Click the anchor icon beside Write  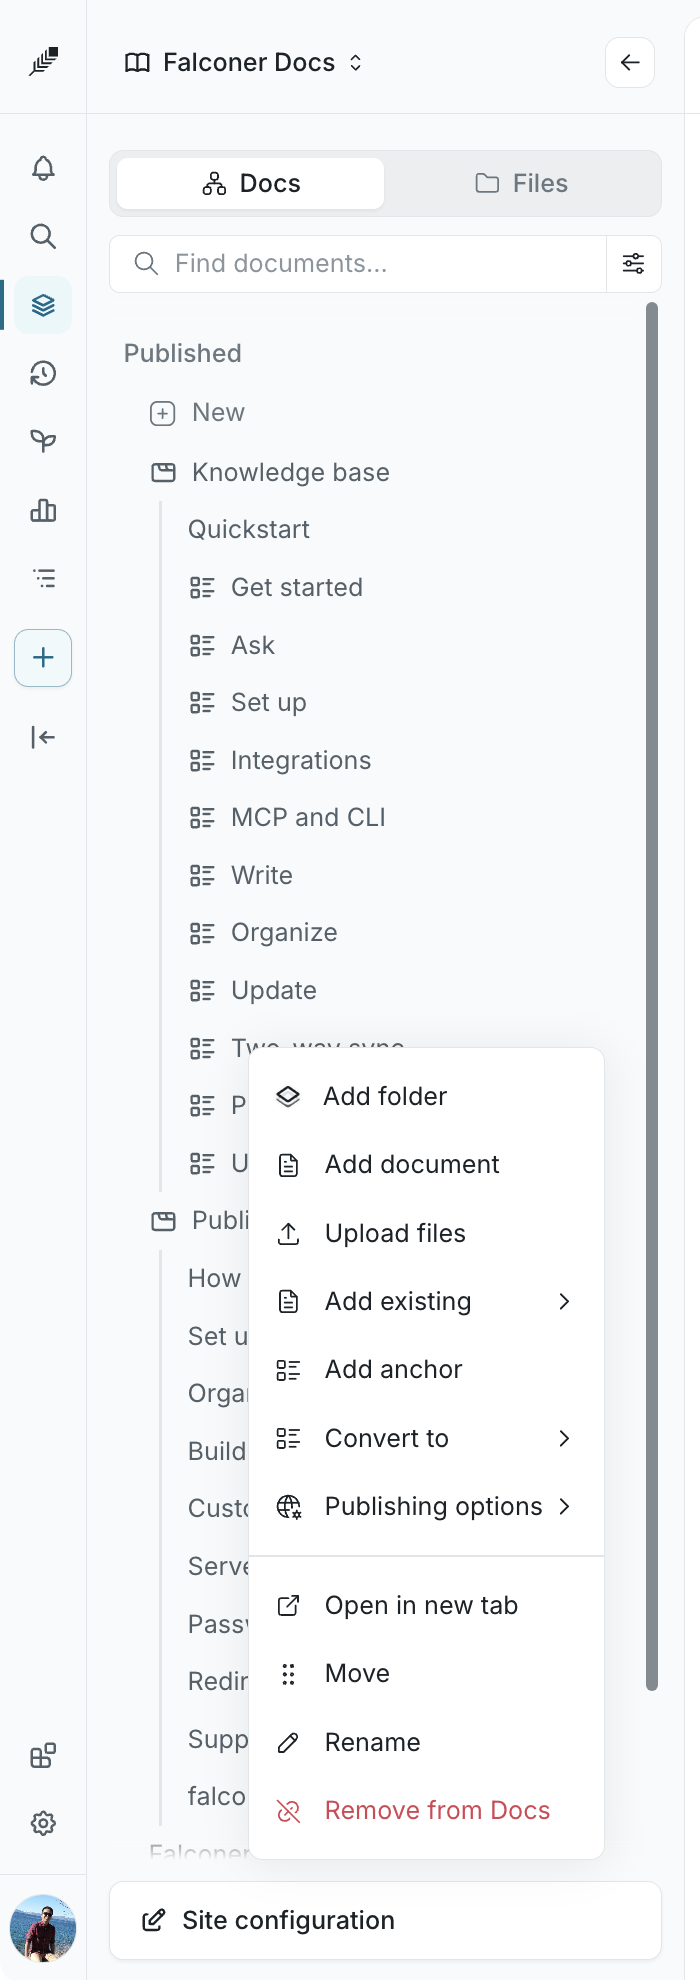[x=202, y=876]
